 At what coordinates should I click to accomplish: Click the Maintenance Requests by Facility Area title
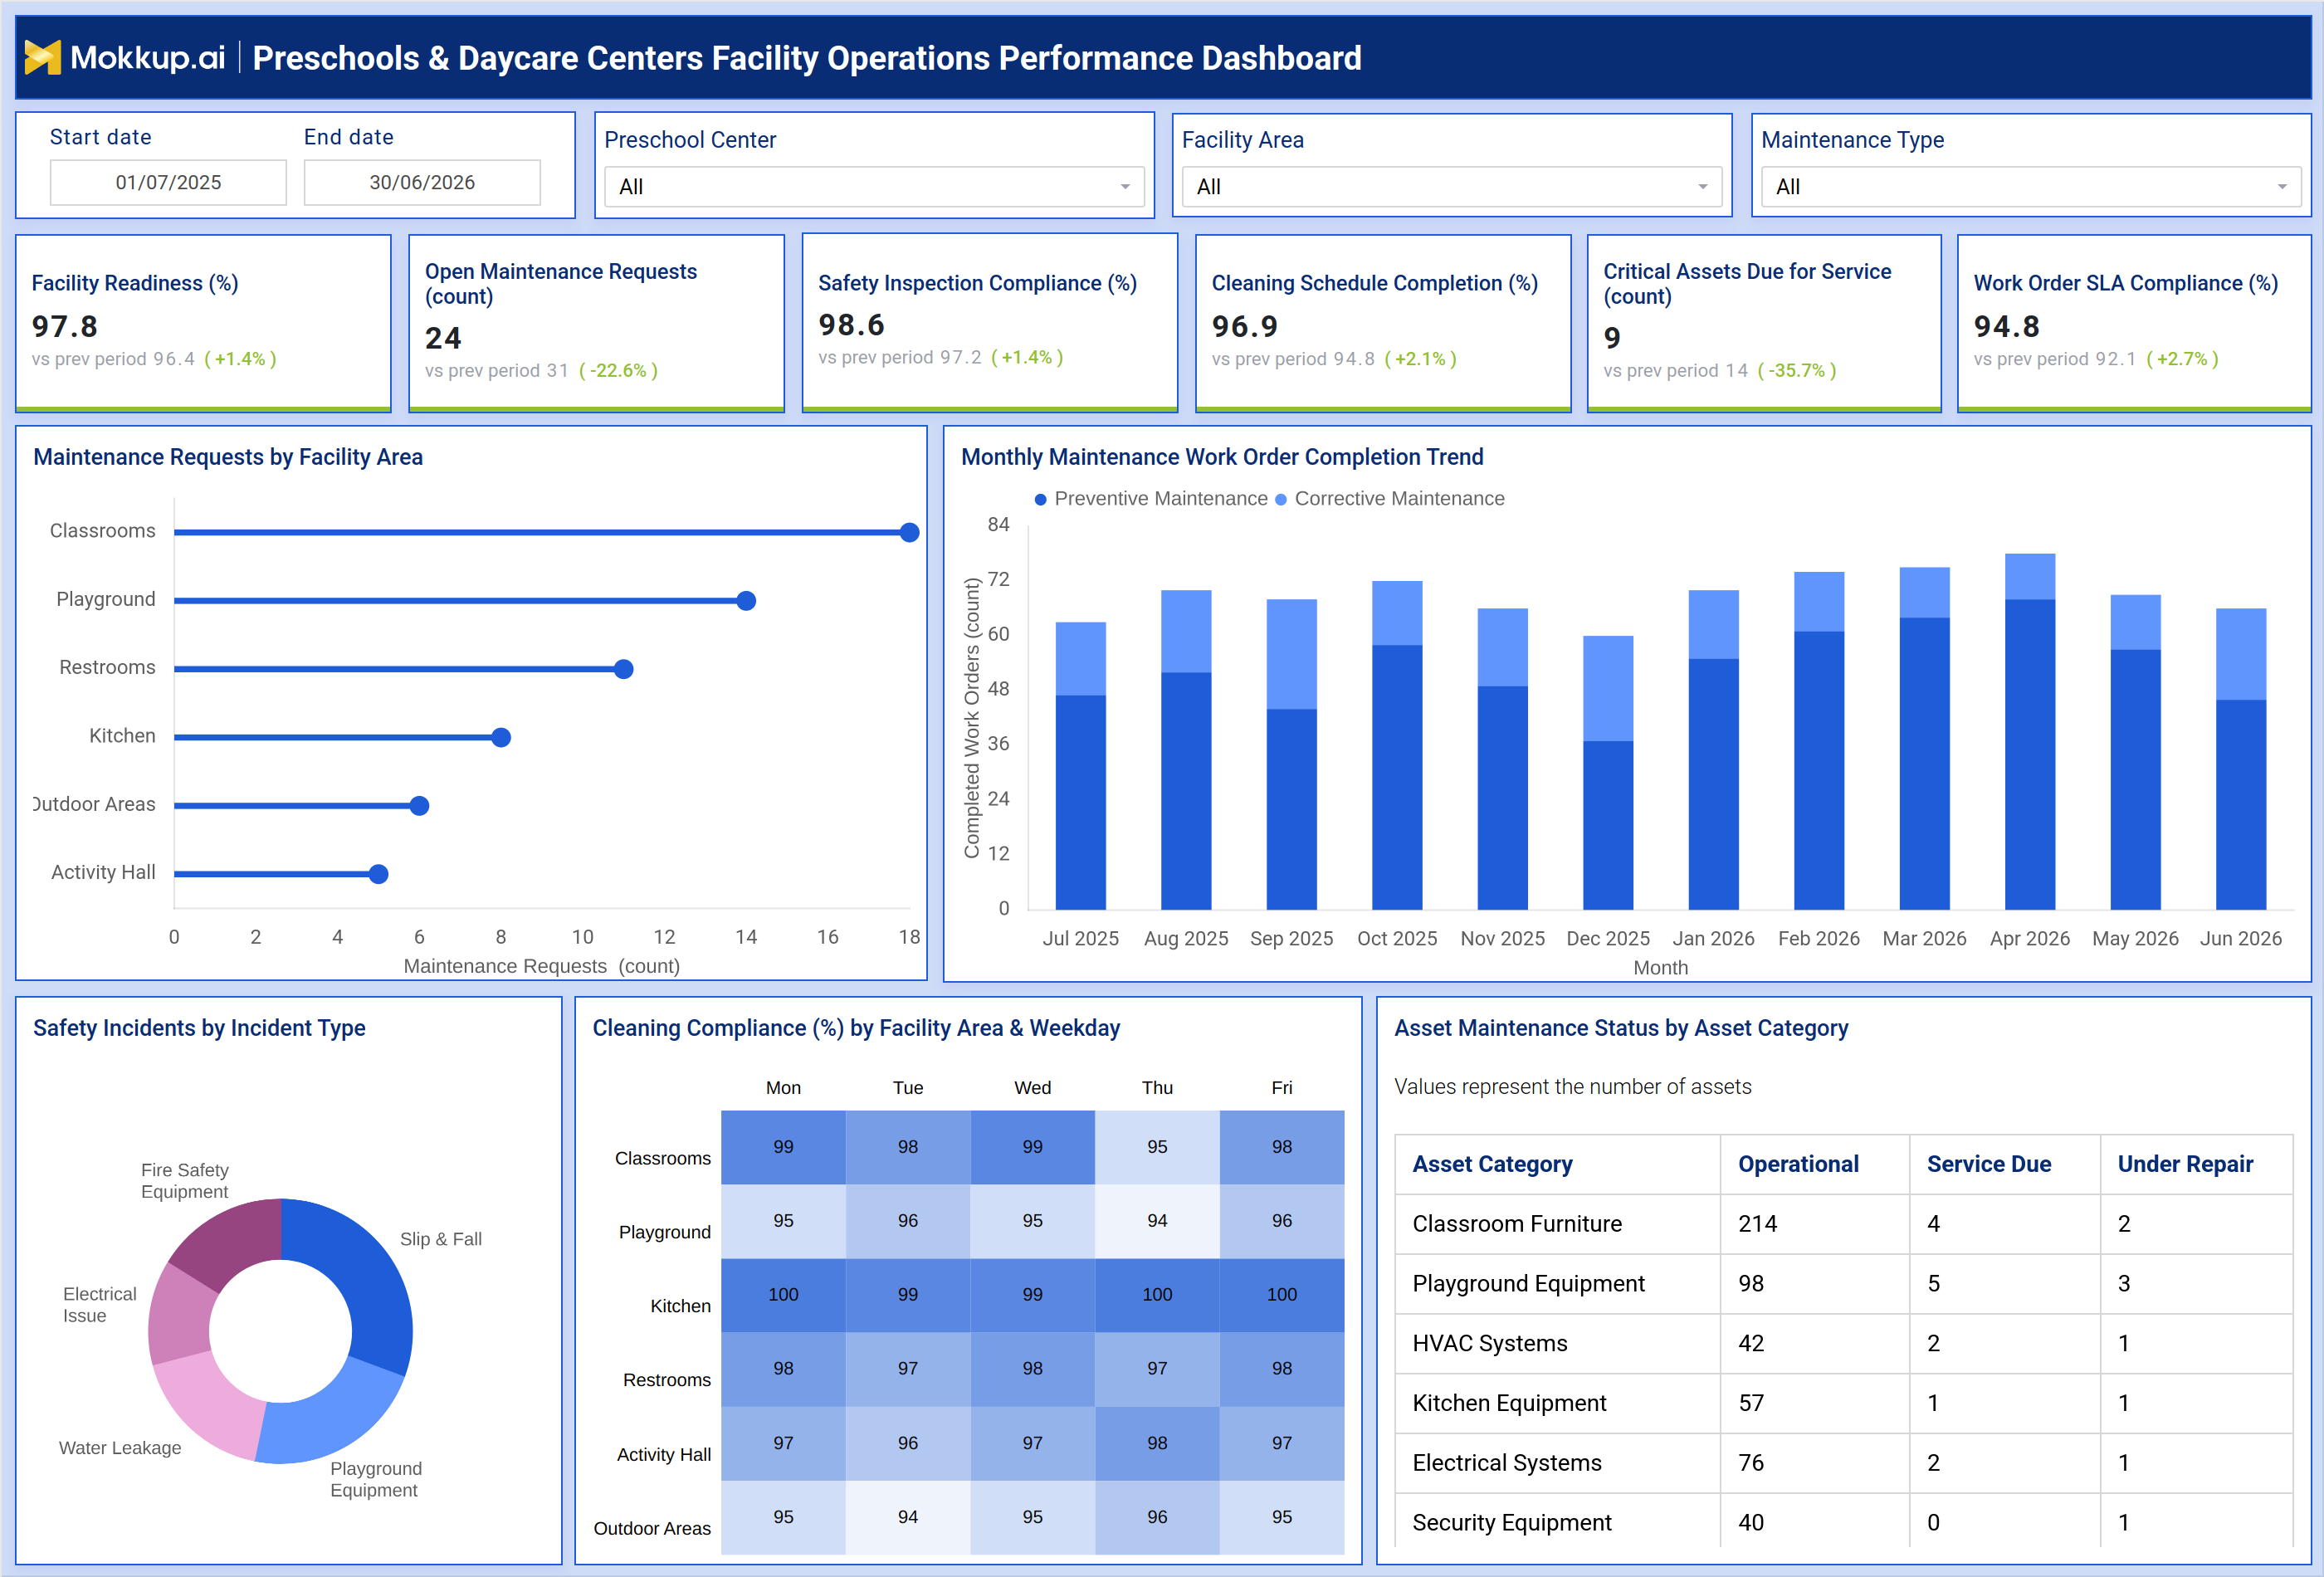pos(228,457)
